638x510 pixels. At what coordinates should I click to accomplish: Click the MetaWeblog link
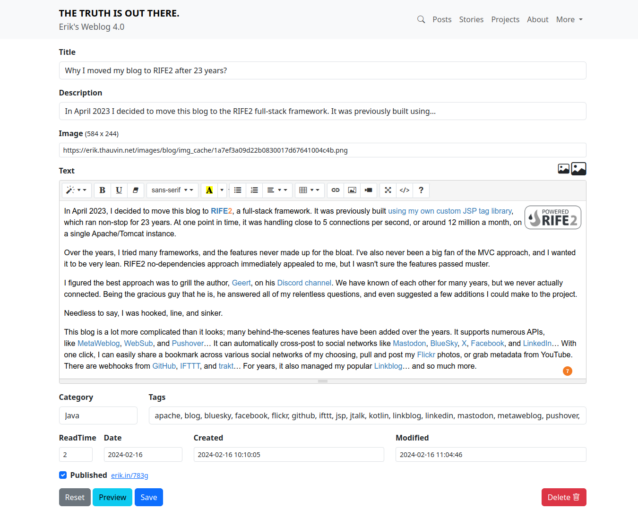point(98,344)
